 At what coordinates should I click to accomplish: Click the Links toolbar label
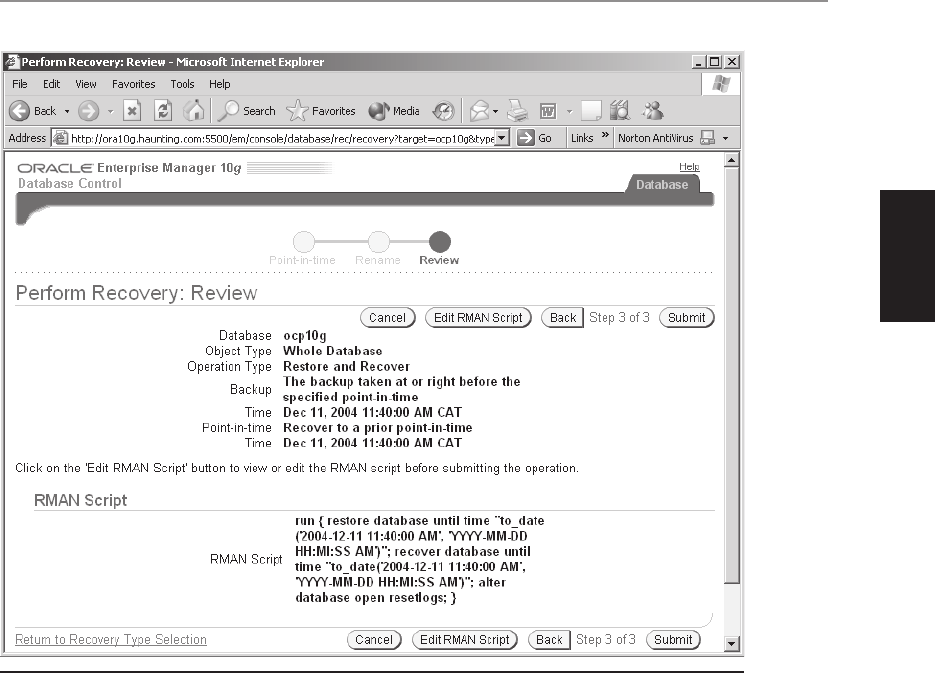(582, 138)
